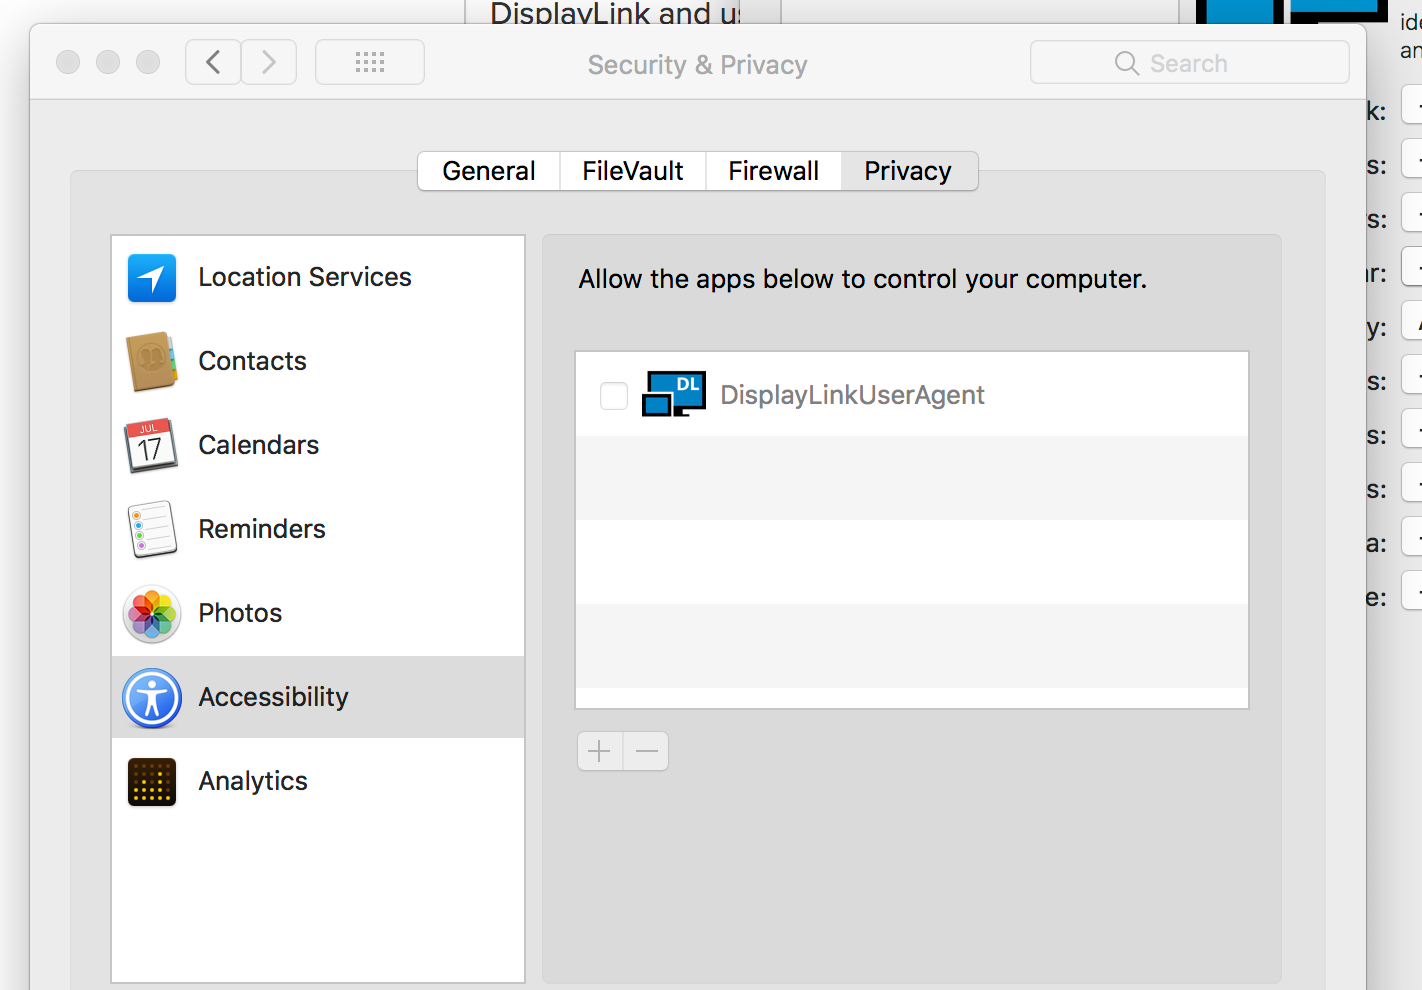This screenshot has height=990, width=1422.
Task: Select Accessibility in the privacy list
Action: (318, 697)
